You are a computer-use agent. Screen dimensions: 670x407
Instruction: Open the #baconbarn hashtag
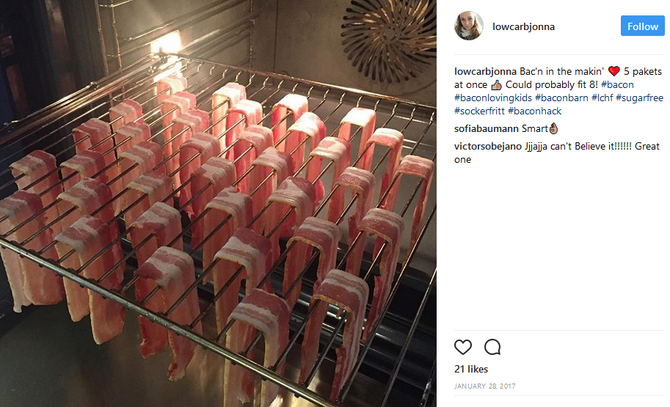561,98
